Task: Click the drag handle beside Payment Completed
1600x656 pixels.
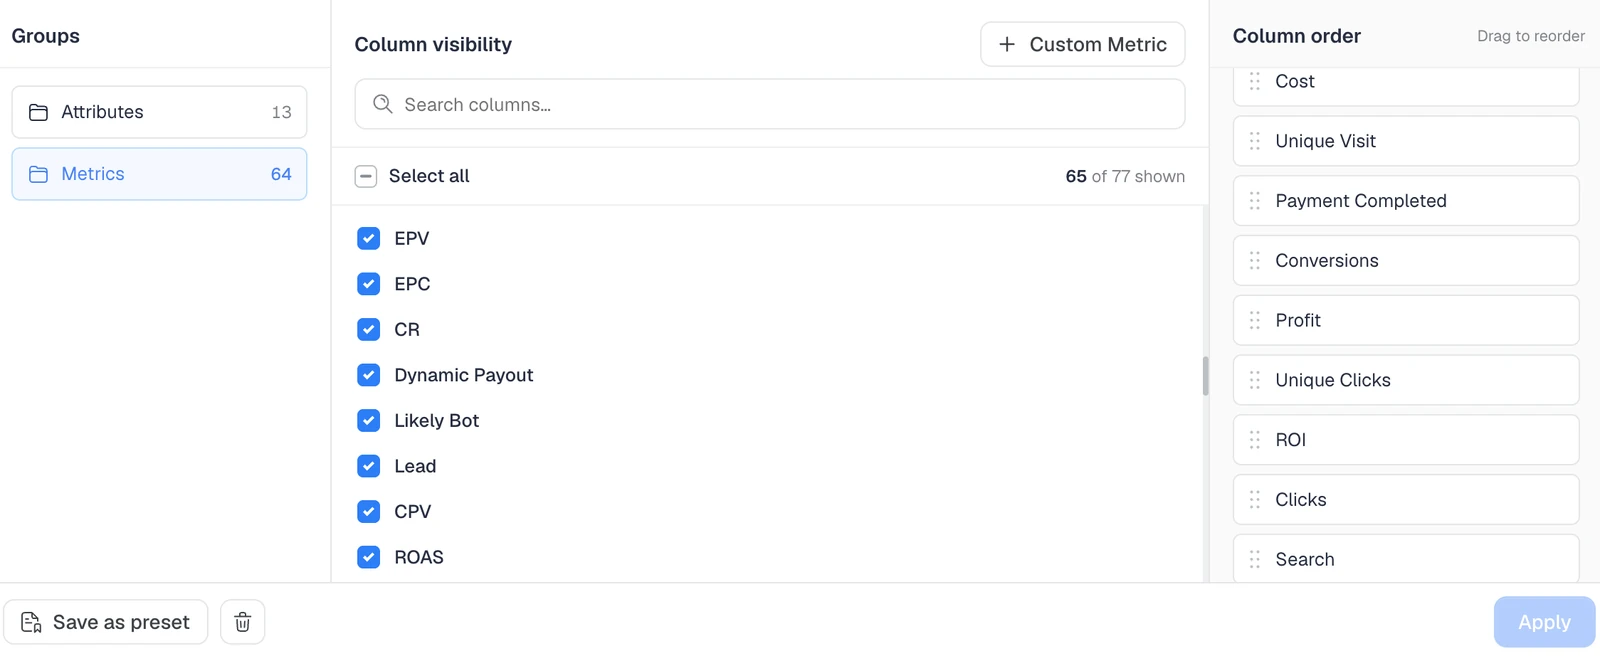Action: click(1255, 201)
